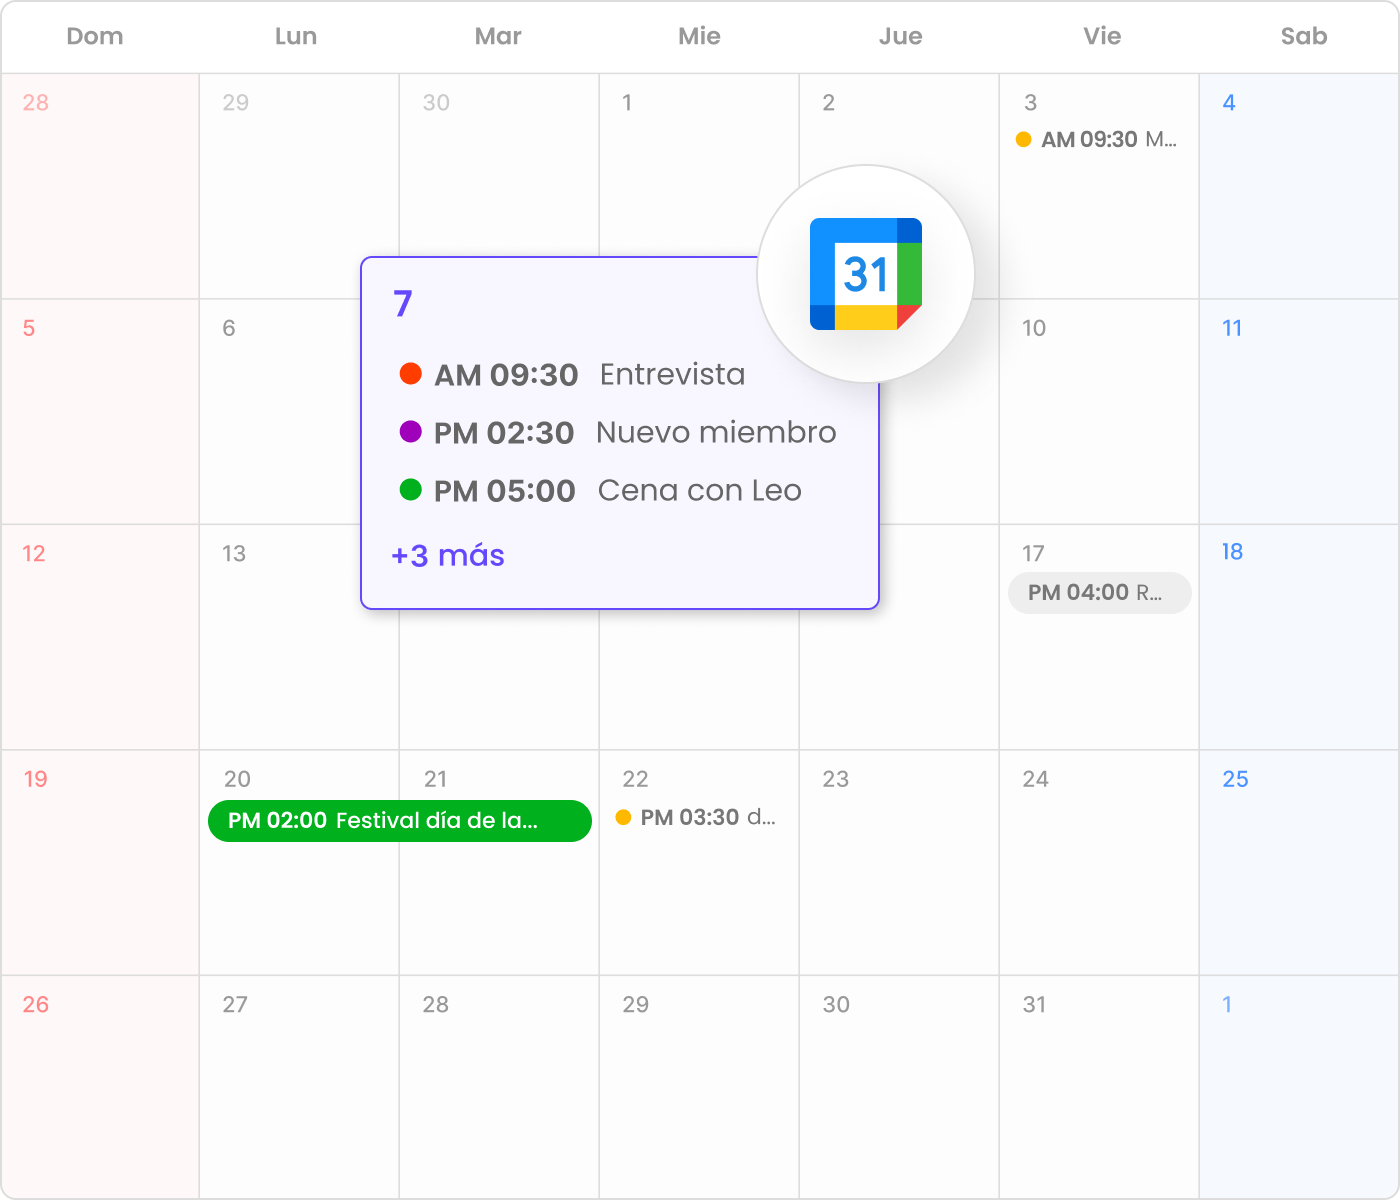This screenshot has height=1200, width=1400.
Task: Open the PM 04:00 event on day 17
Action: pos(1099,593)
